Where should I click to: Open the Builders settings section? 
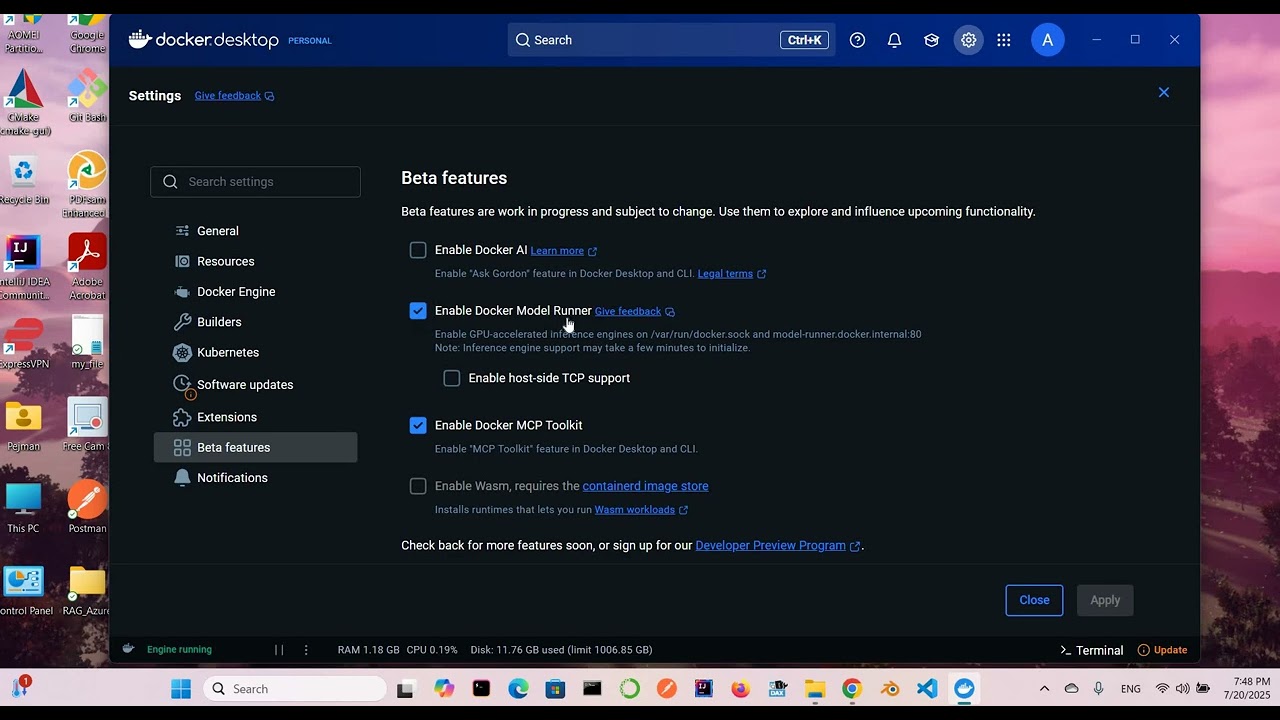(x=255, y=322)
